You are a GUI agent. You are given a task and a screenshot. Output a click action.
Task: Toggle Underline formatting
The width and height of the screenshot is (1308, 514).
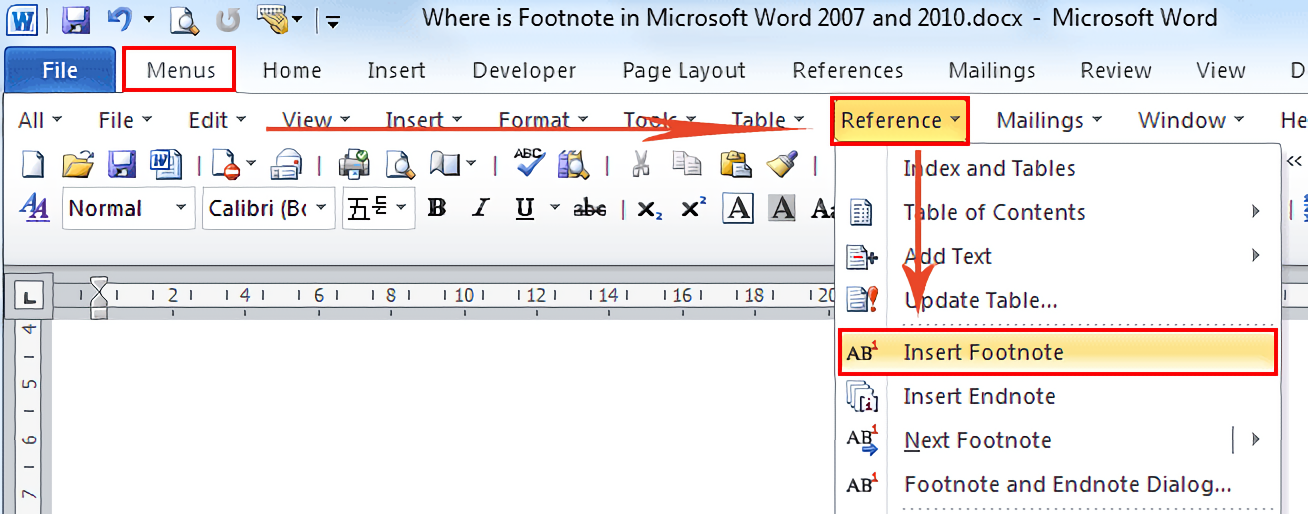(525, 208)
